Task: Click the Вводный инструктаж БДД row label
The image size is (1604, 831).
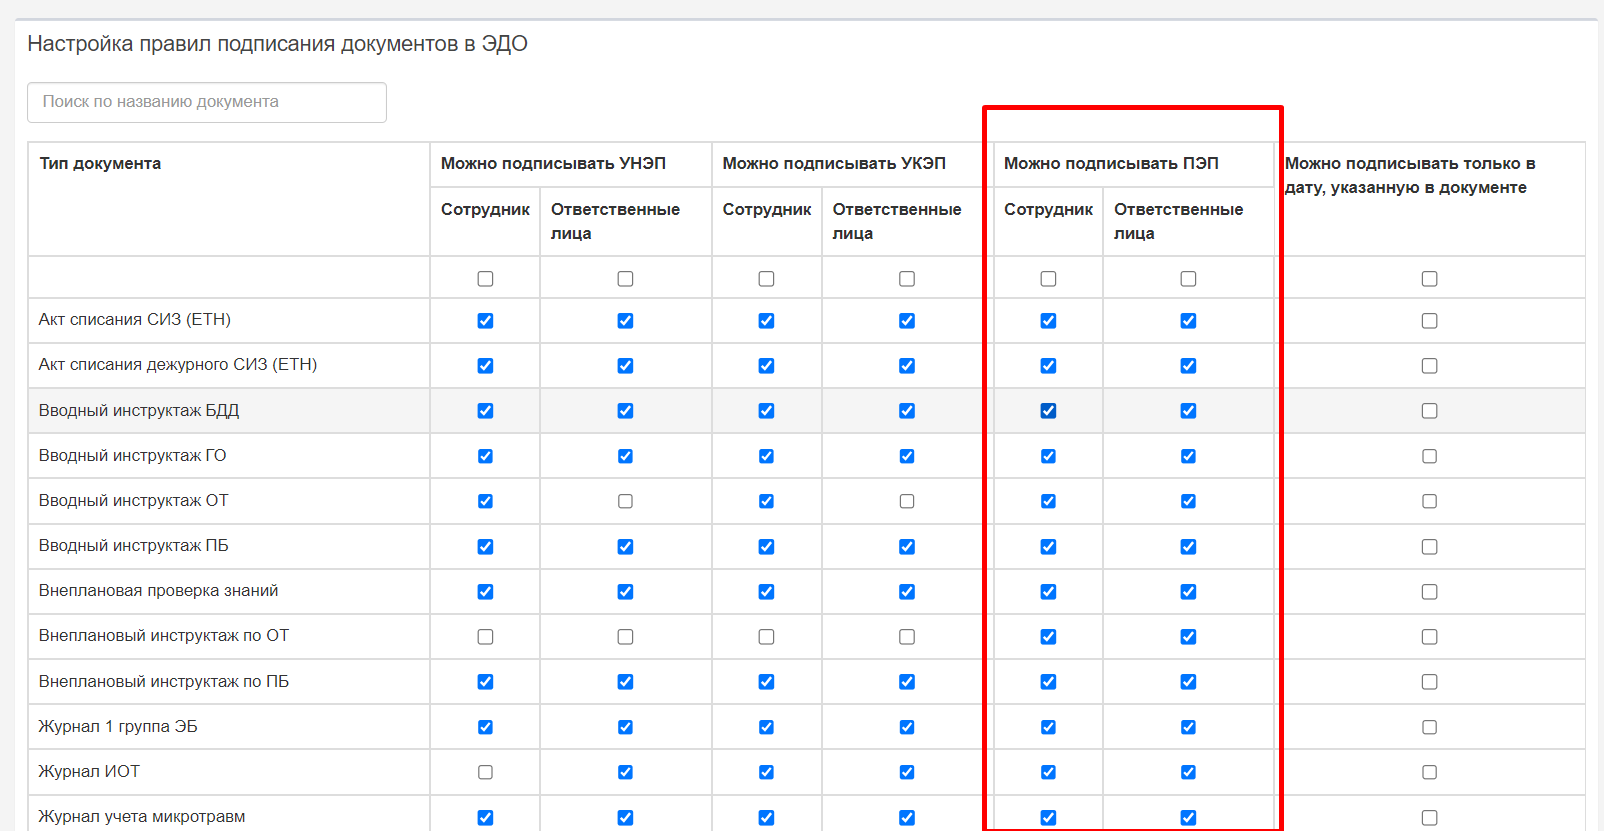Action: (139, 411)
